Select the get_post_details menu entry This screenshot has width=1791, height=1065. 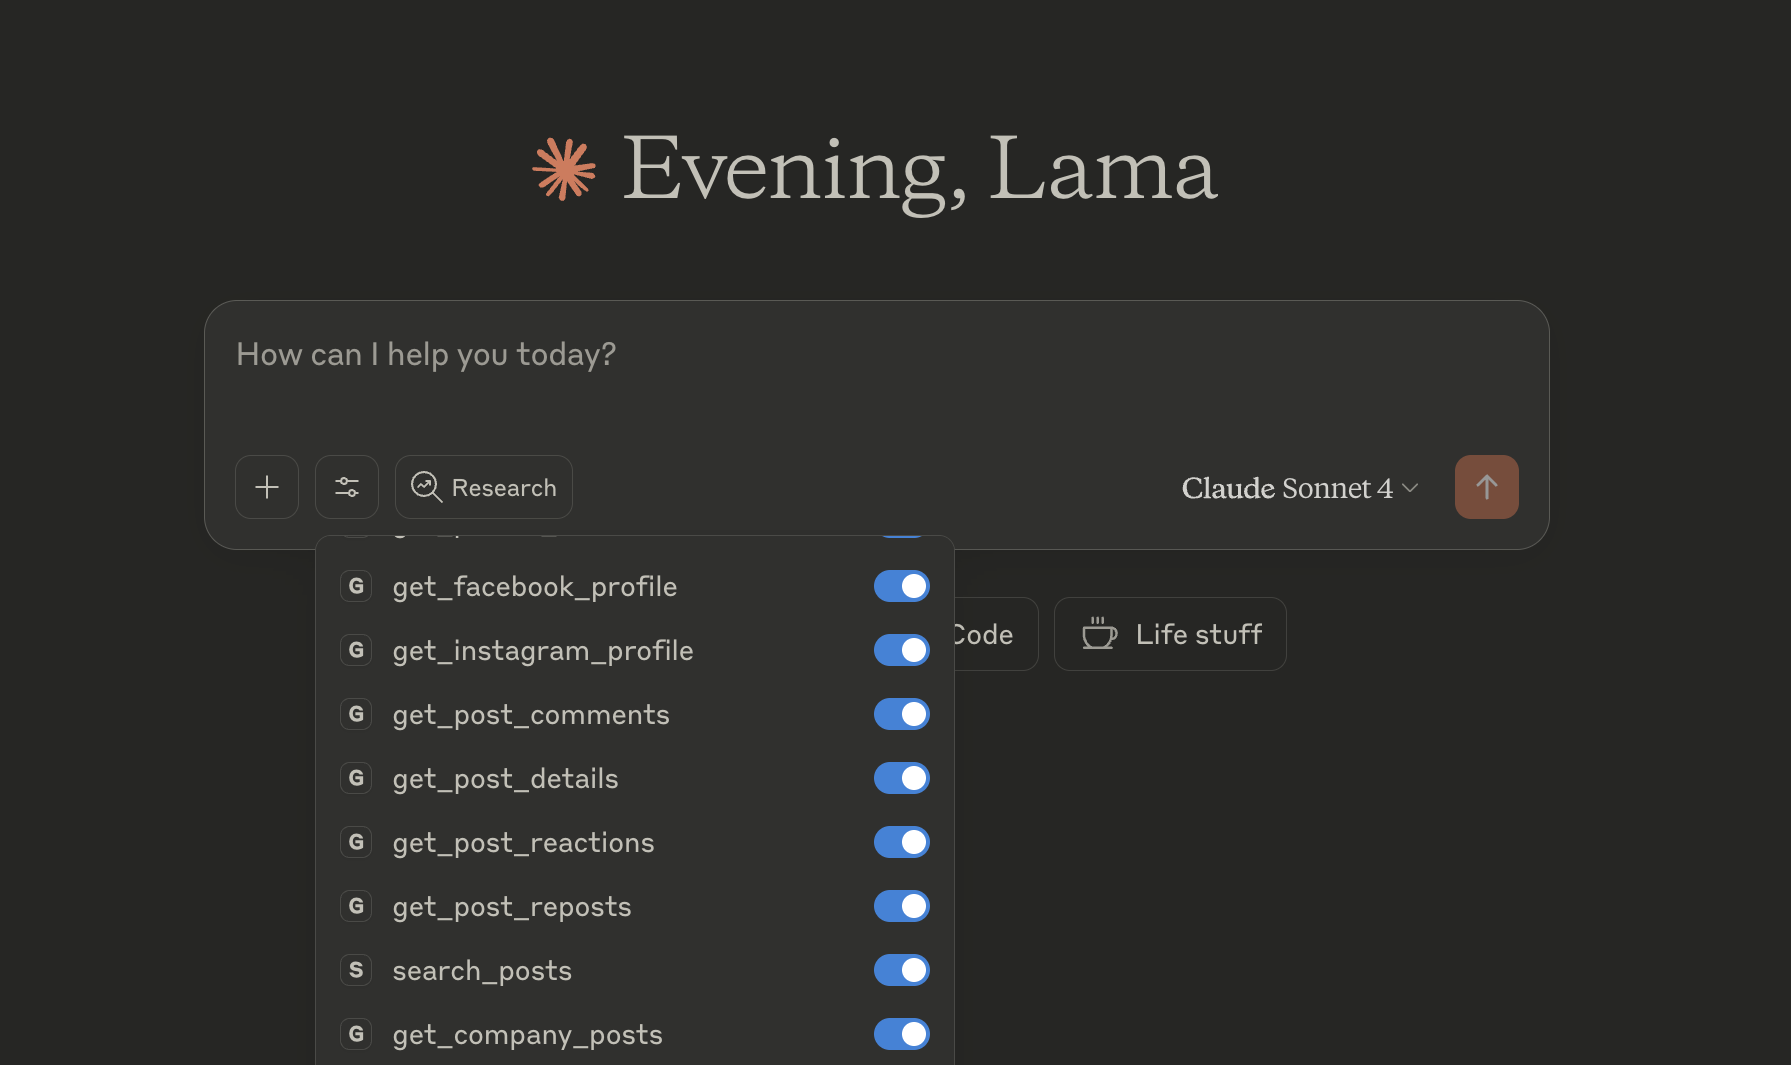(x=505, y=779)
